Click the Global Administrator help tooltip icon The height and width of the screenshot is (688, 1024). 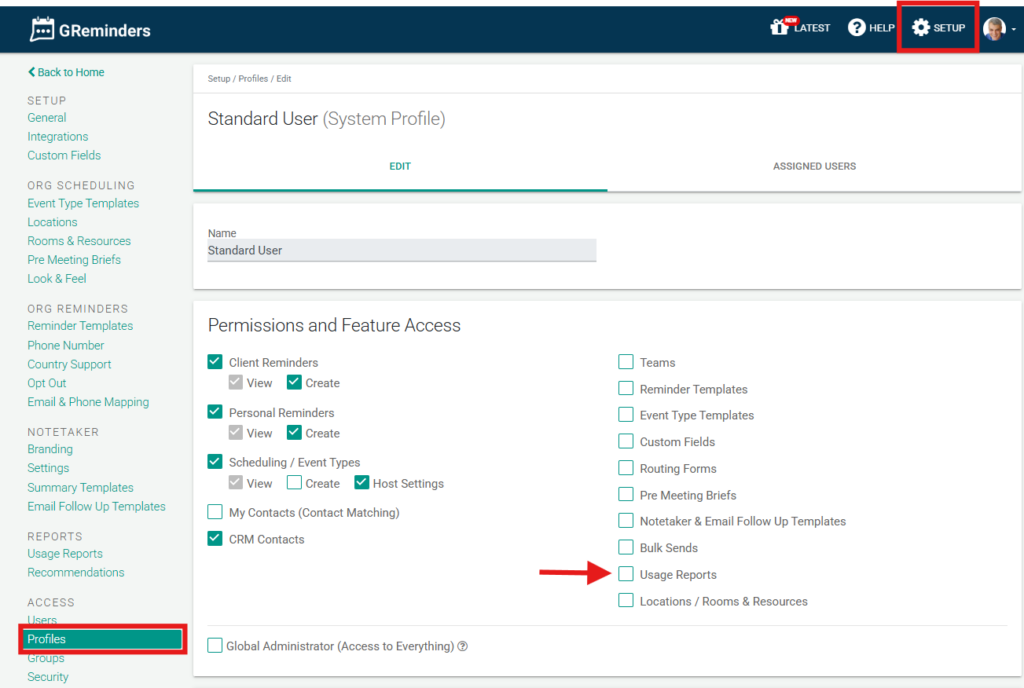(463, 647)
